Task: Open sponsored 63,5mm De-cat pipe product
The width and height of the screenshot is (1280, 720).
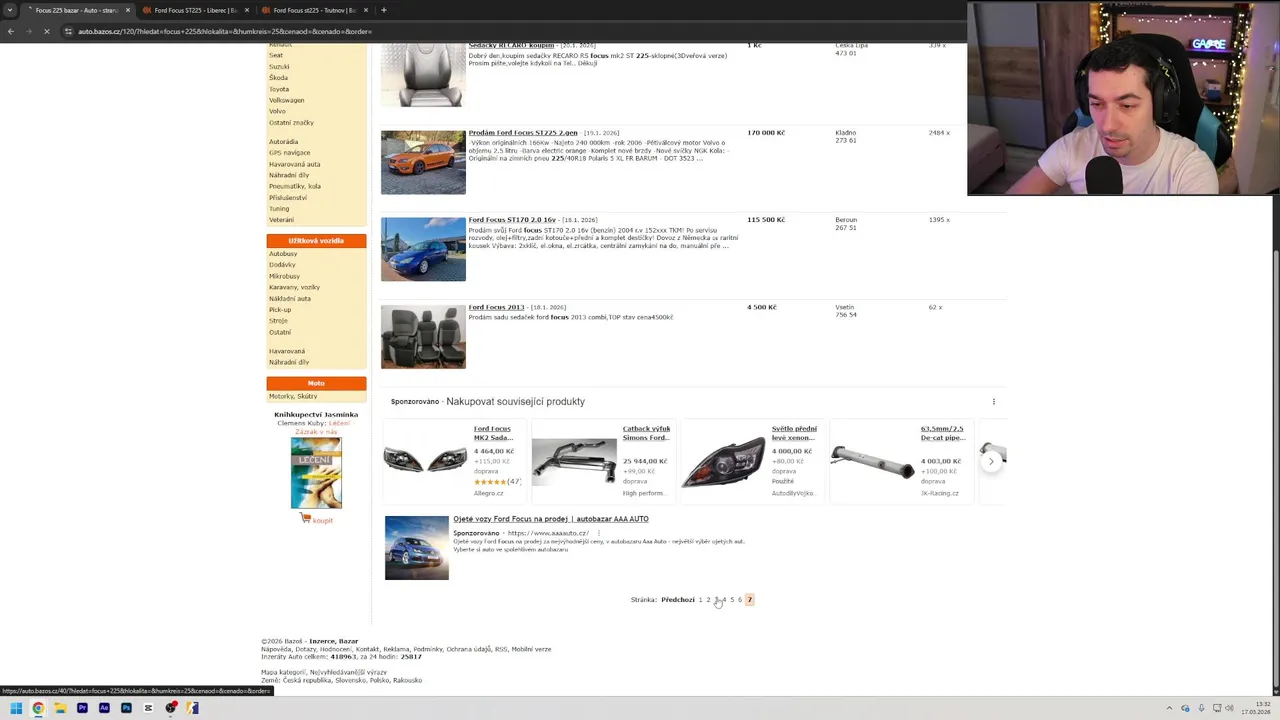Action: 901,460
